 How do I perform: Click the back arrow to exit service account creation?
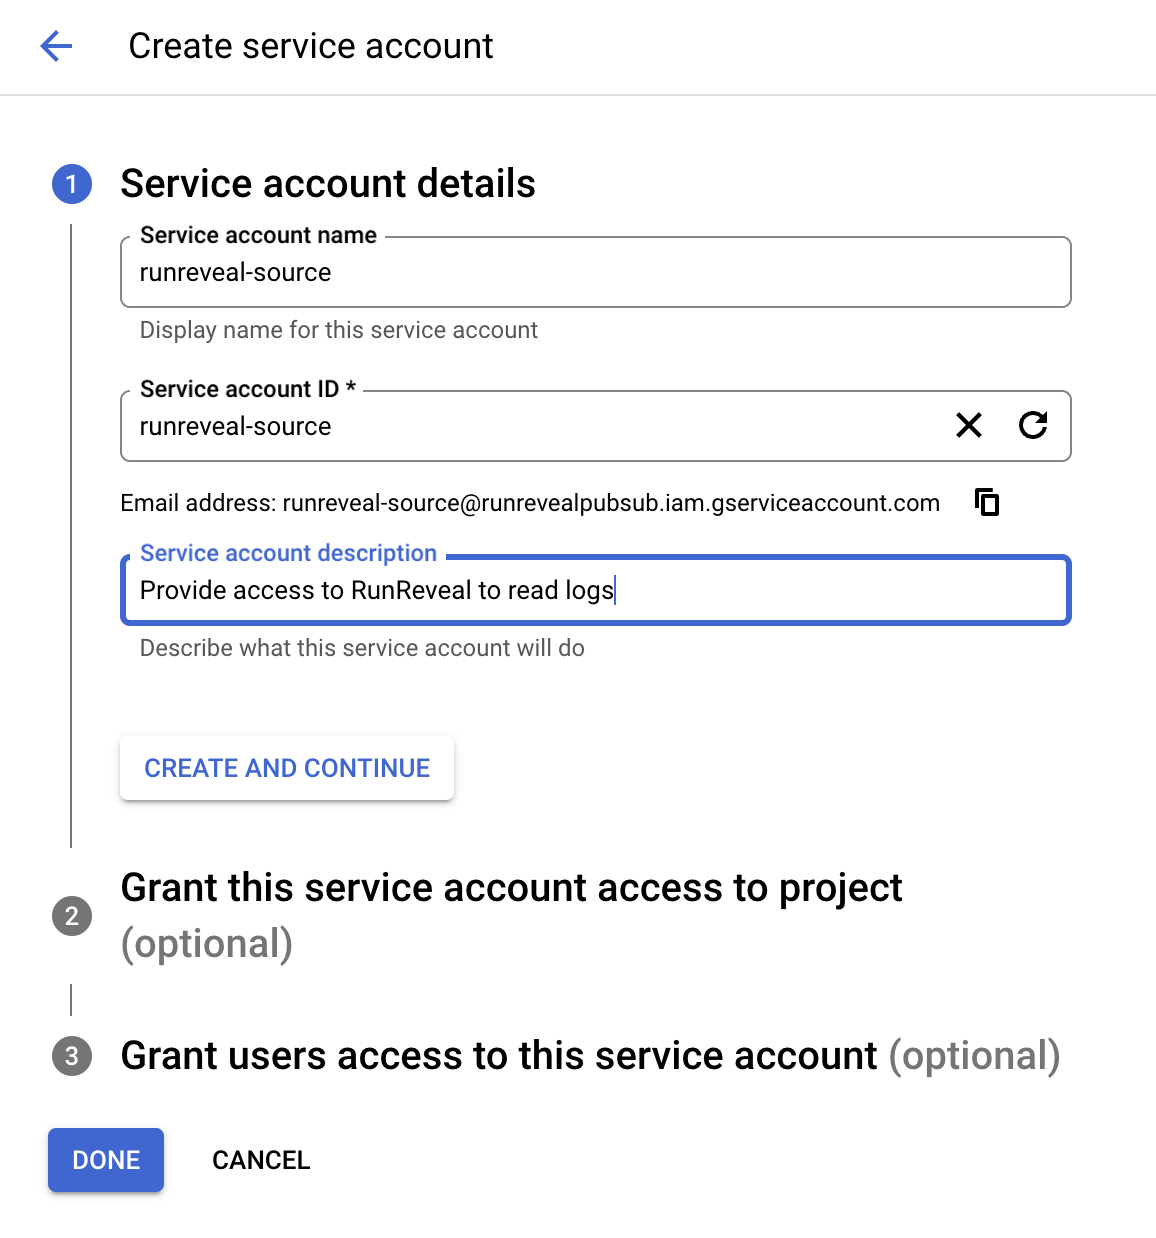(57, 46)
